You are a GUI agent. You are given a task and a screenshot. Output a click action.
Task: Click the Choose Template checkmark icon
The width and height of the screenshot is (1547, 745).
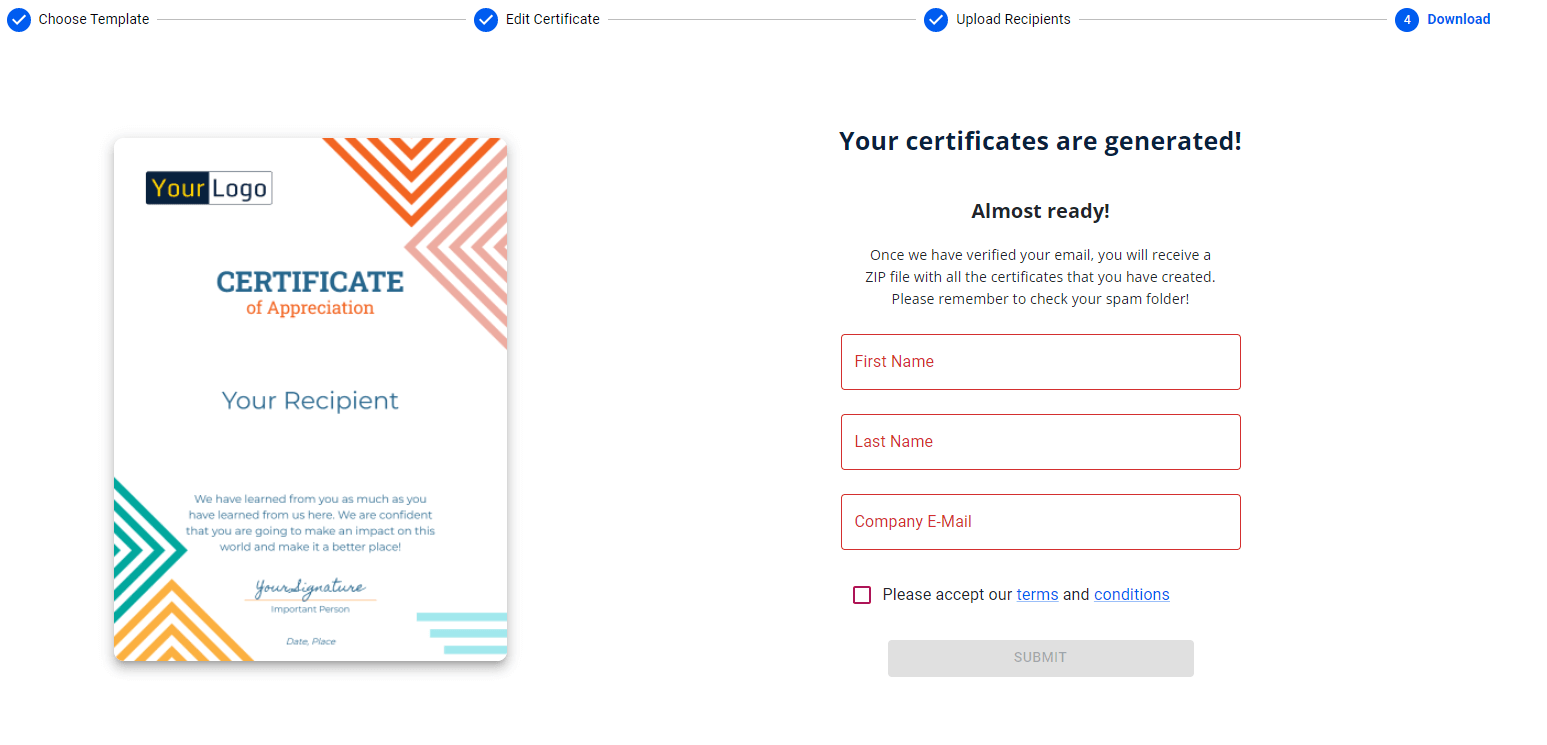coord(18,19)
